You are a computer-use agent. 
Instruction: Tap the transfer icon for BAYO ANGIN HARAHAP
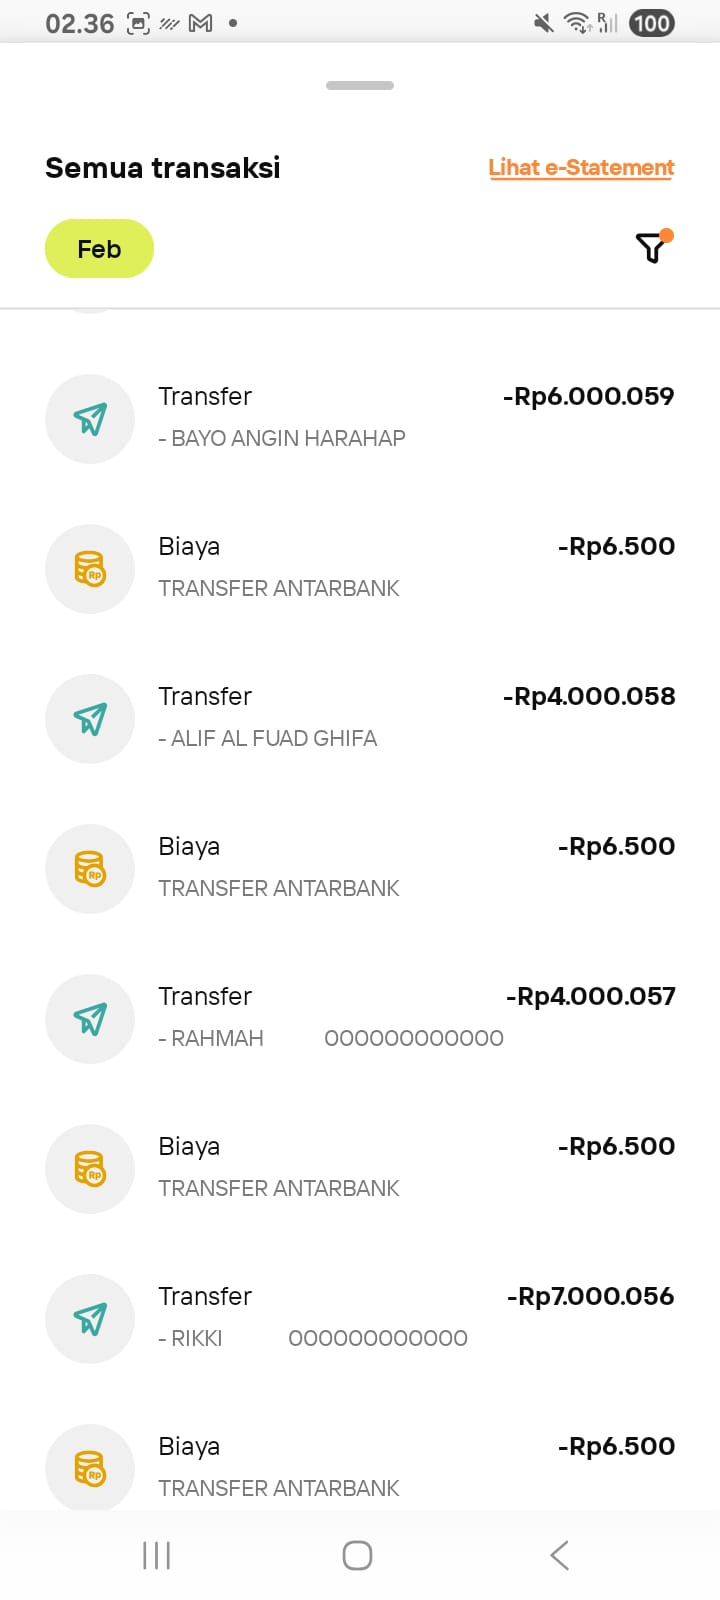click(x=90, y=419)
